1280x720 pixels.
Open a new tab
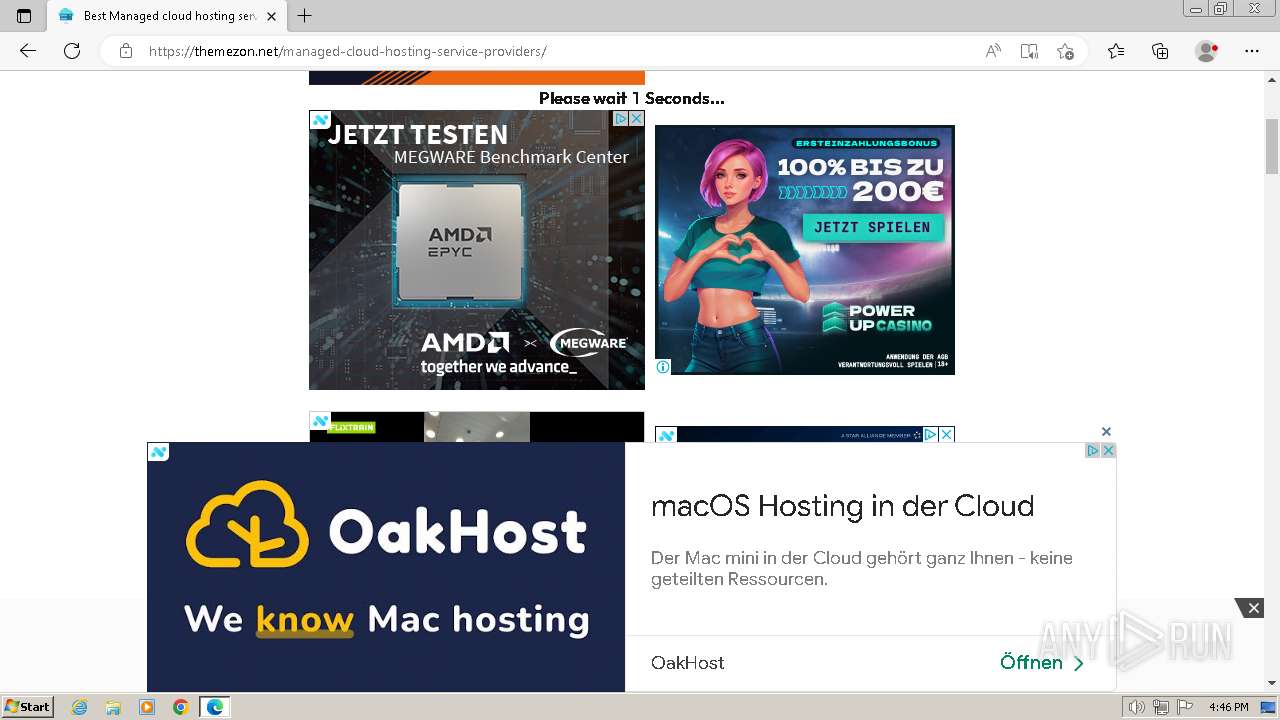305,16
